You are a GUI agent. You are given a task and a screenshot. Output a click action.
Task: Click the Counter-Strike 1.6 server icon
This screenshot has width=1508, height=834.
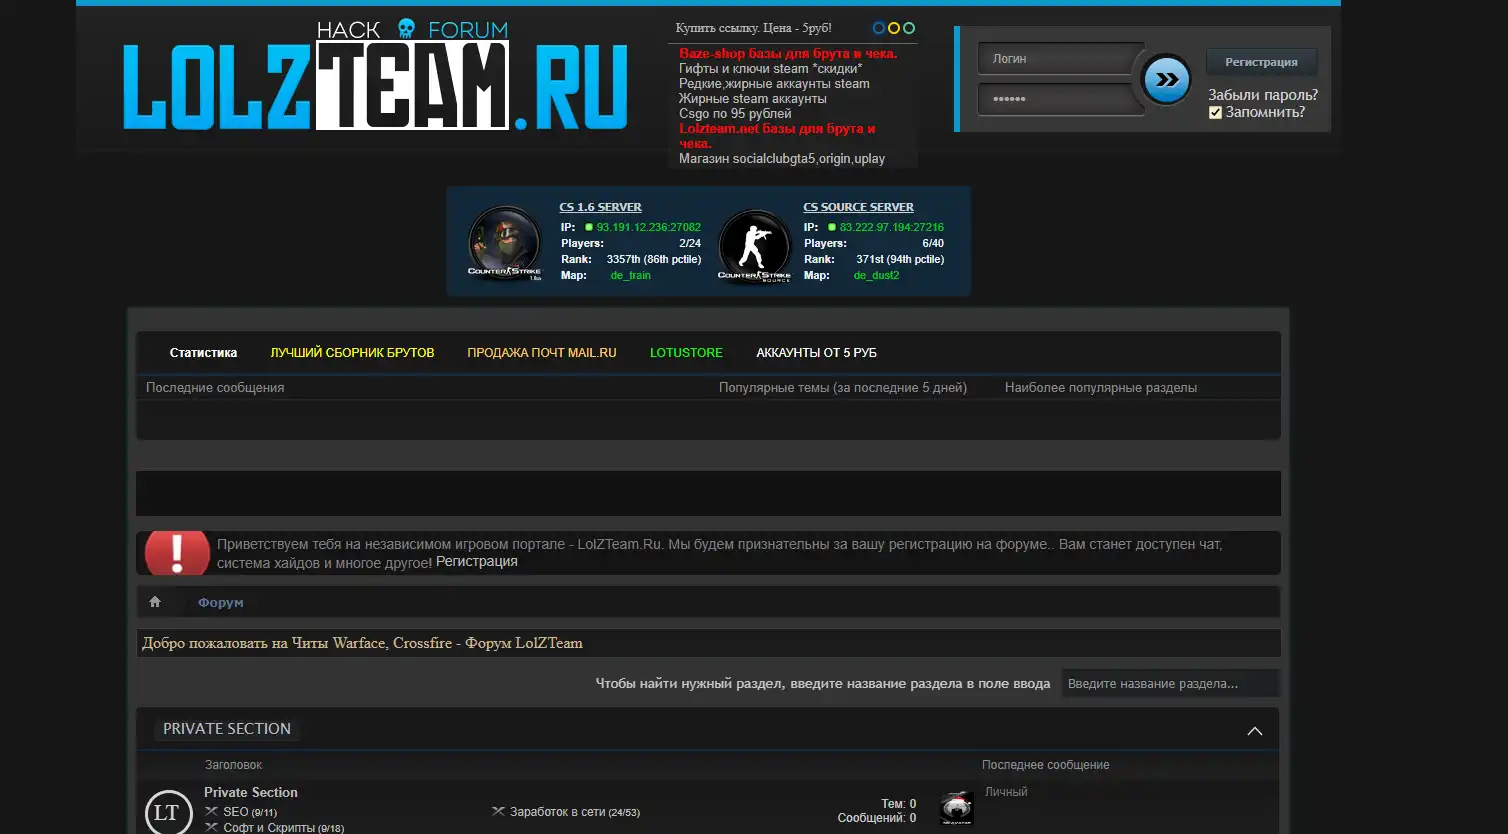coord(505,243)
